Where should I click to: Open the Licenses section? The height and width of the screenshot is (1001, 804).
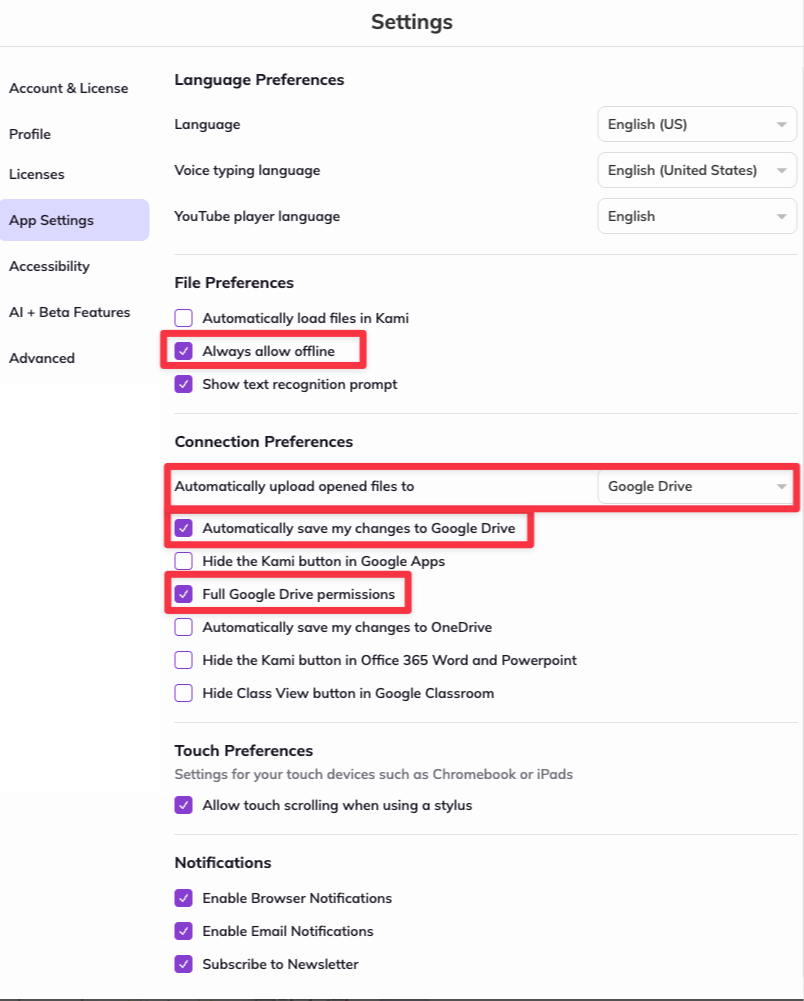click(x=36, y=174)
